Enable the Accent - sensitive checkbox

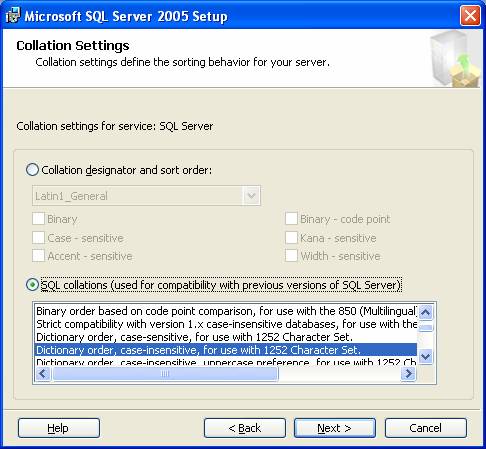point(39,256)
